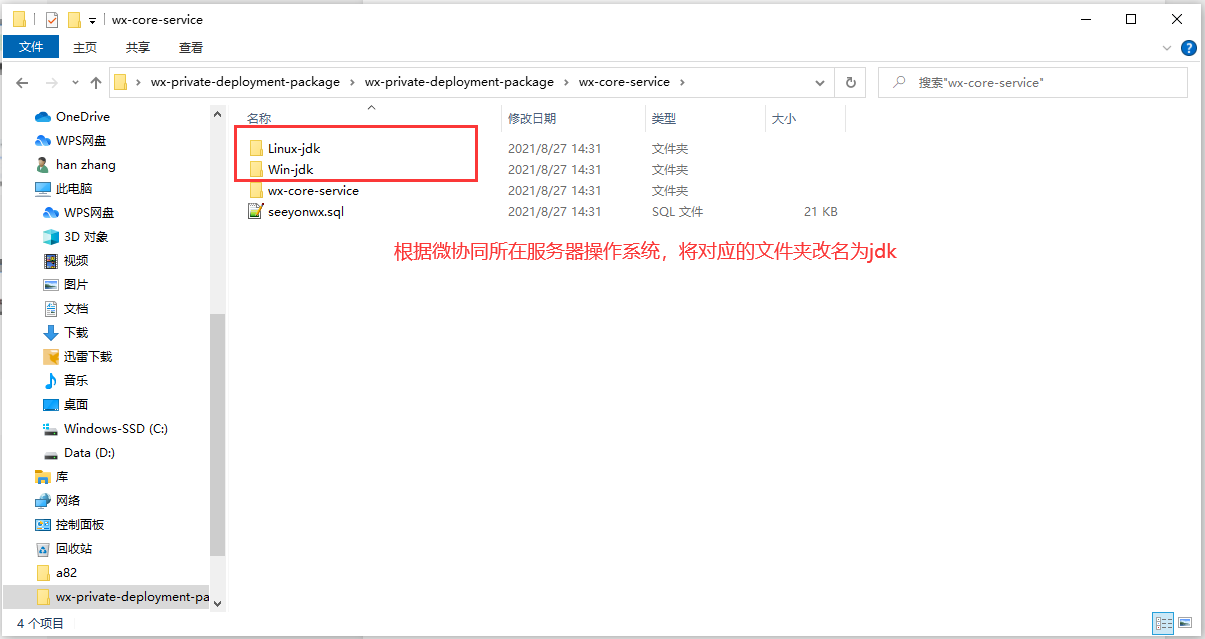Open 迅雷下载 folder in navigation pane

point(88,356)
